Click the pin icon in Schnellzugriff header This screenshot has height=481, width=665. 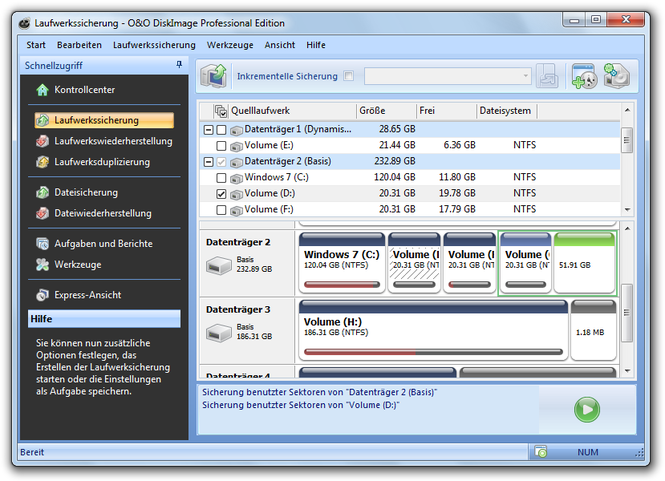click(179, 64)
